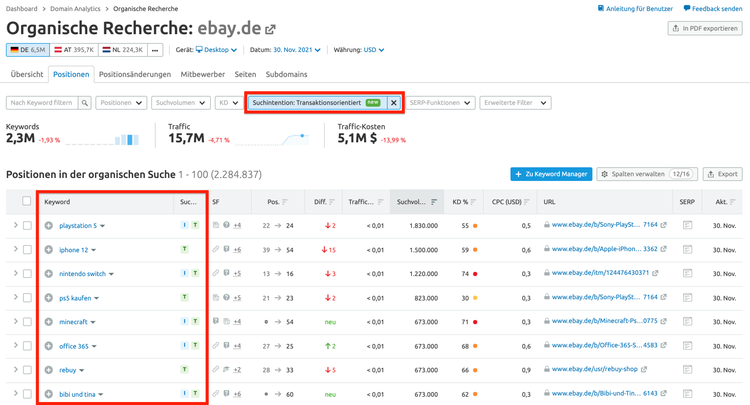View SERP snapshot for nintendo switch row

(687, 274)
